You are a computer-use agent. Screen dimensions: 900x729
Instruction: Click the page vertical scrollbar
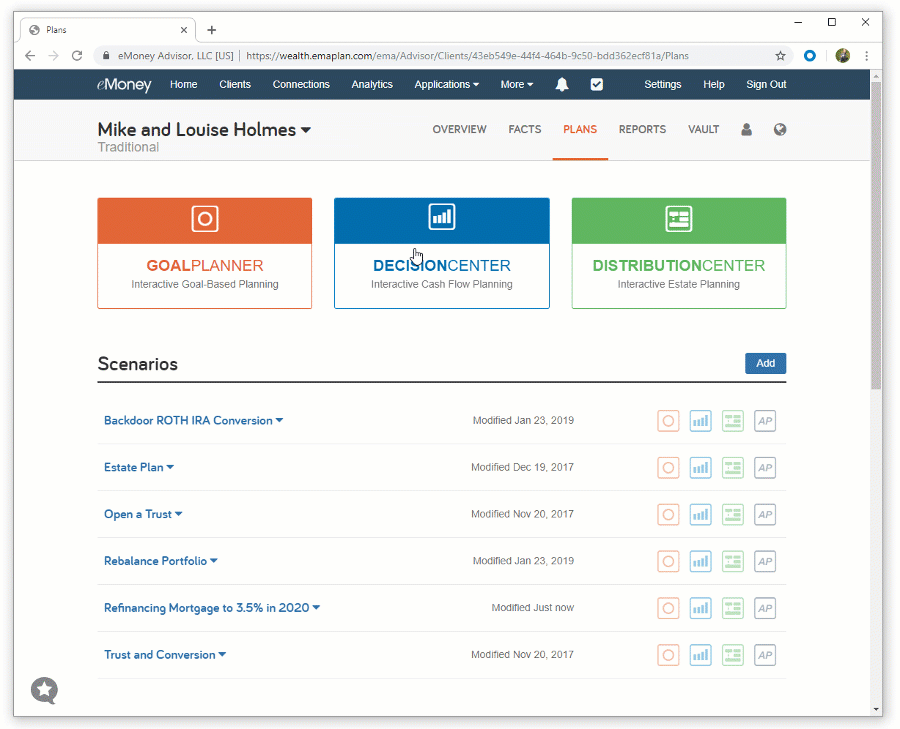point(876,235)
